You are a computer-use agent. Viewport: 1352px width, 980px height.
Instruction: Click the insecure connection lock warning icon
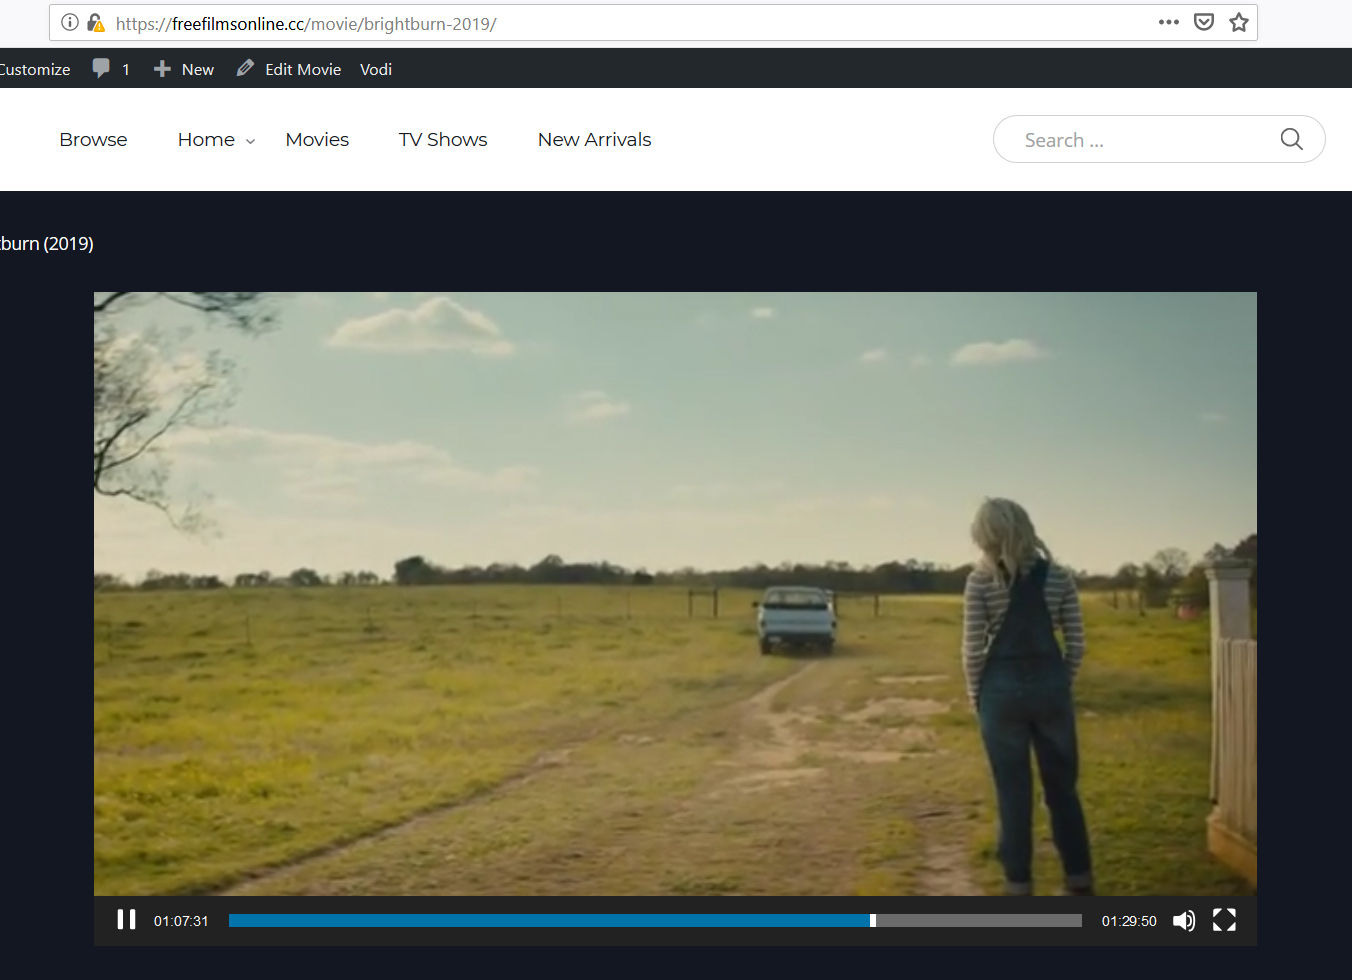pos(96,22)
